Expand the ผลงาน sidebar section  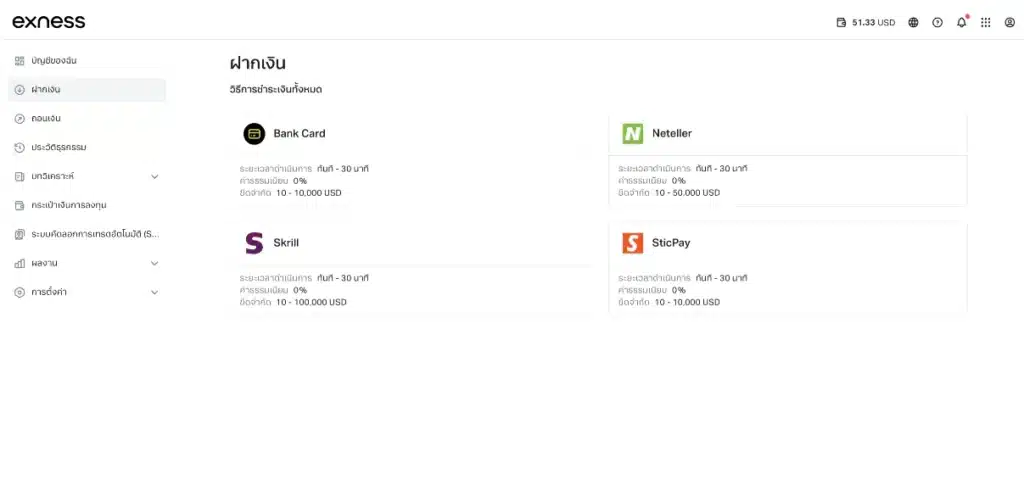click(x=154, y=263)
